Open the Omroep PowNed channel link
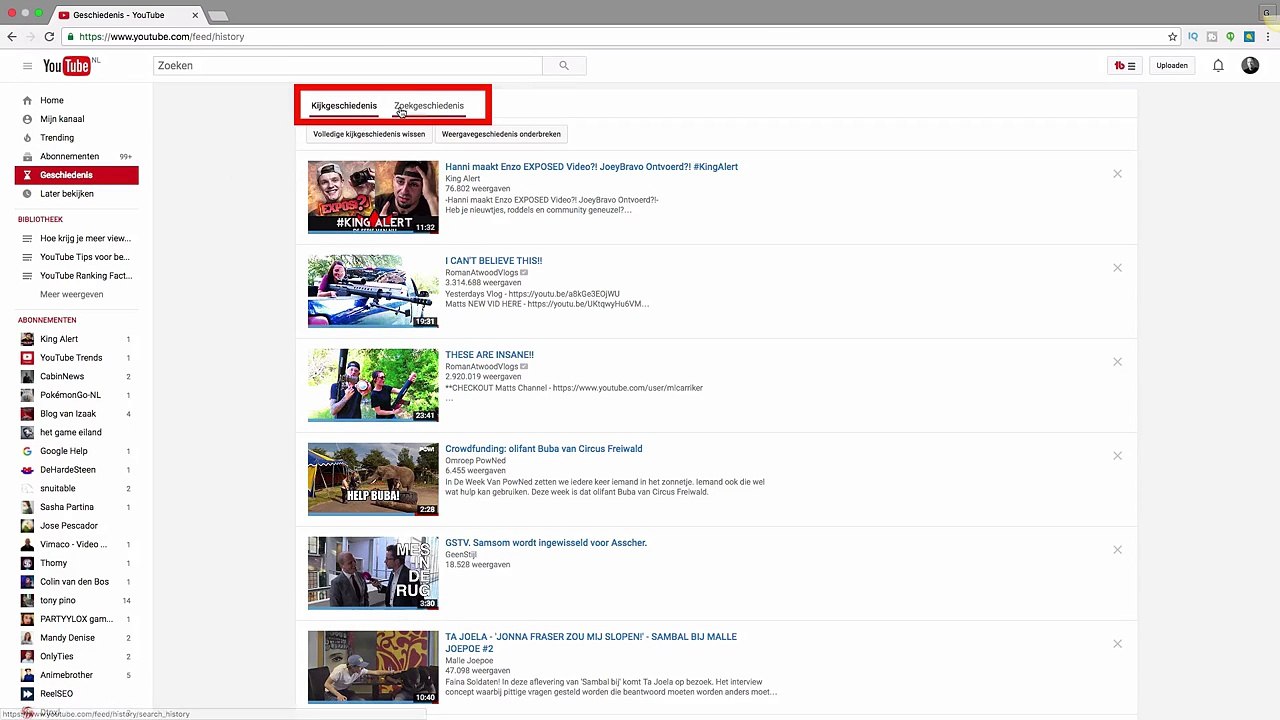Viewport: 1280px width, 720px height. 475,461
